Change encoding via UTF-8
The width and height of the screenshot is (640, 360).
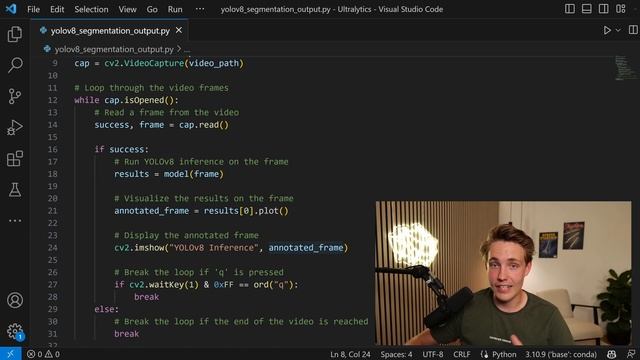pos(433,354)
